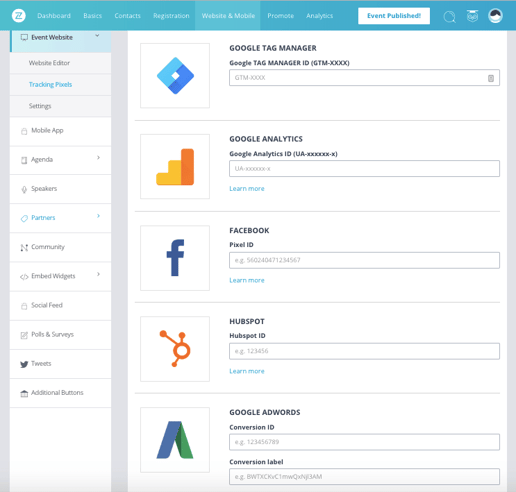516x492 pixels.
Task: Click the GOOGLE ADWORDS heading
Action: 265,413
